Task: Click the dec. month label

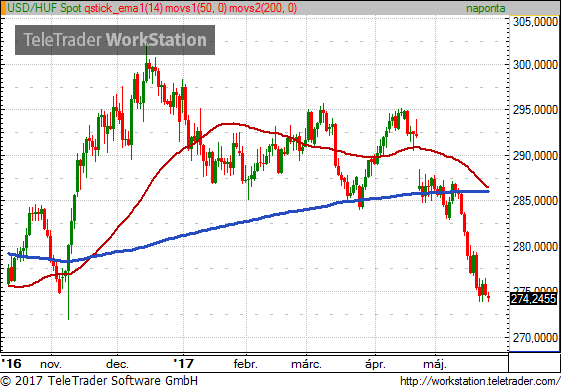Action: coord(117,364)
